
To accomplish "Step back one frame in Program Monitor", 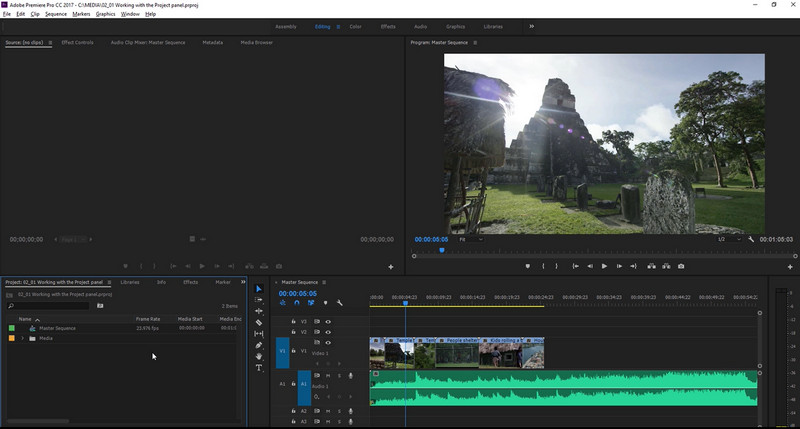I will click(590, 266).
